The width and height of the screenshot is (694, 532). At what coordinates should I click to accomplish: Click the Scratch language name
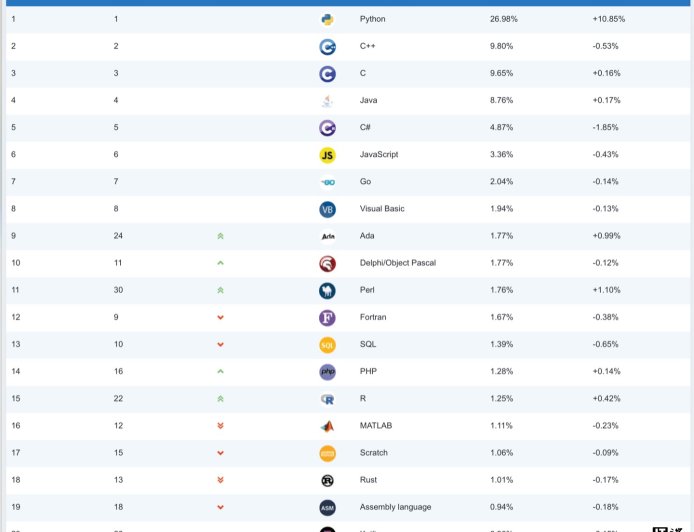[x=373, y=453]
